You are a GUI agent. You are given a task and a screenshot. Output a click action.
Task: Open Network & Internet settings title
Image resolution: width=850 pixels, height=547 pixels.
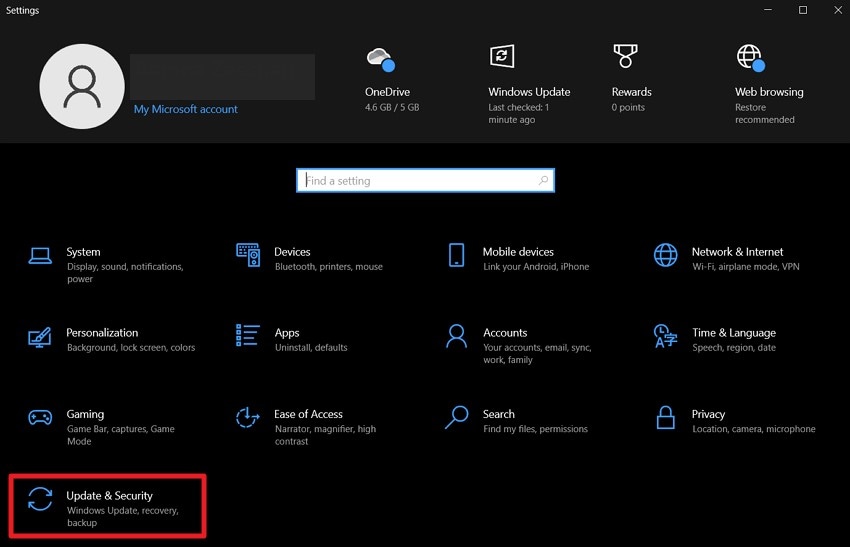(x=737, y=252)
